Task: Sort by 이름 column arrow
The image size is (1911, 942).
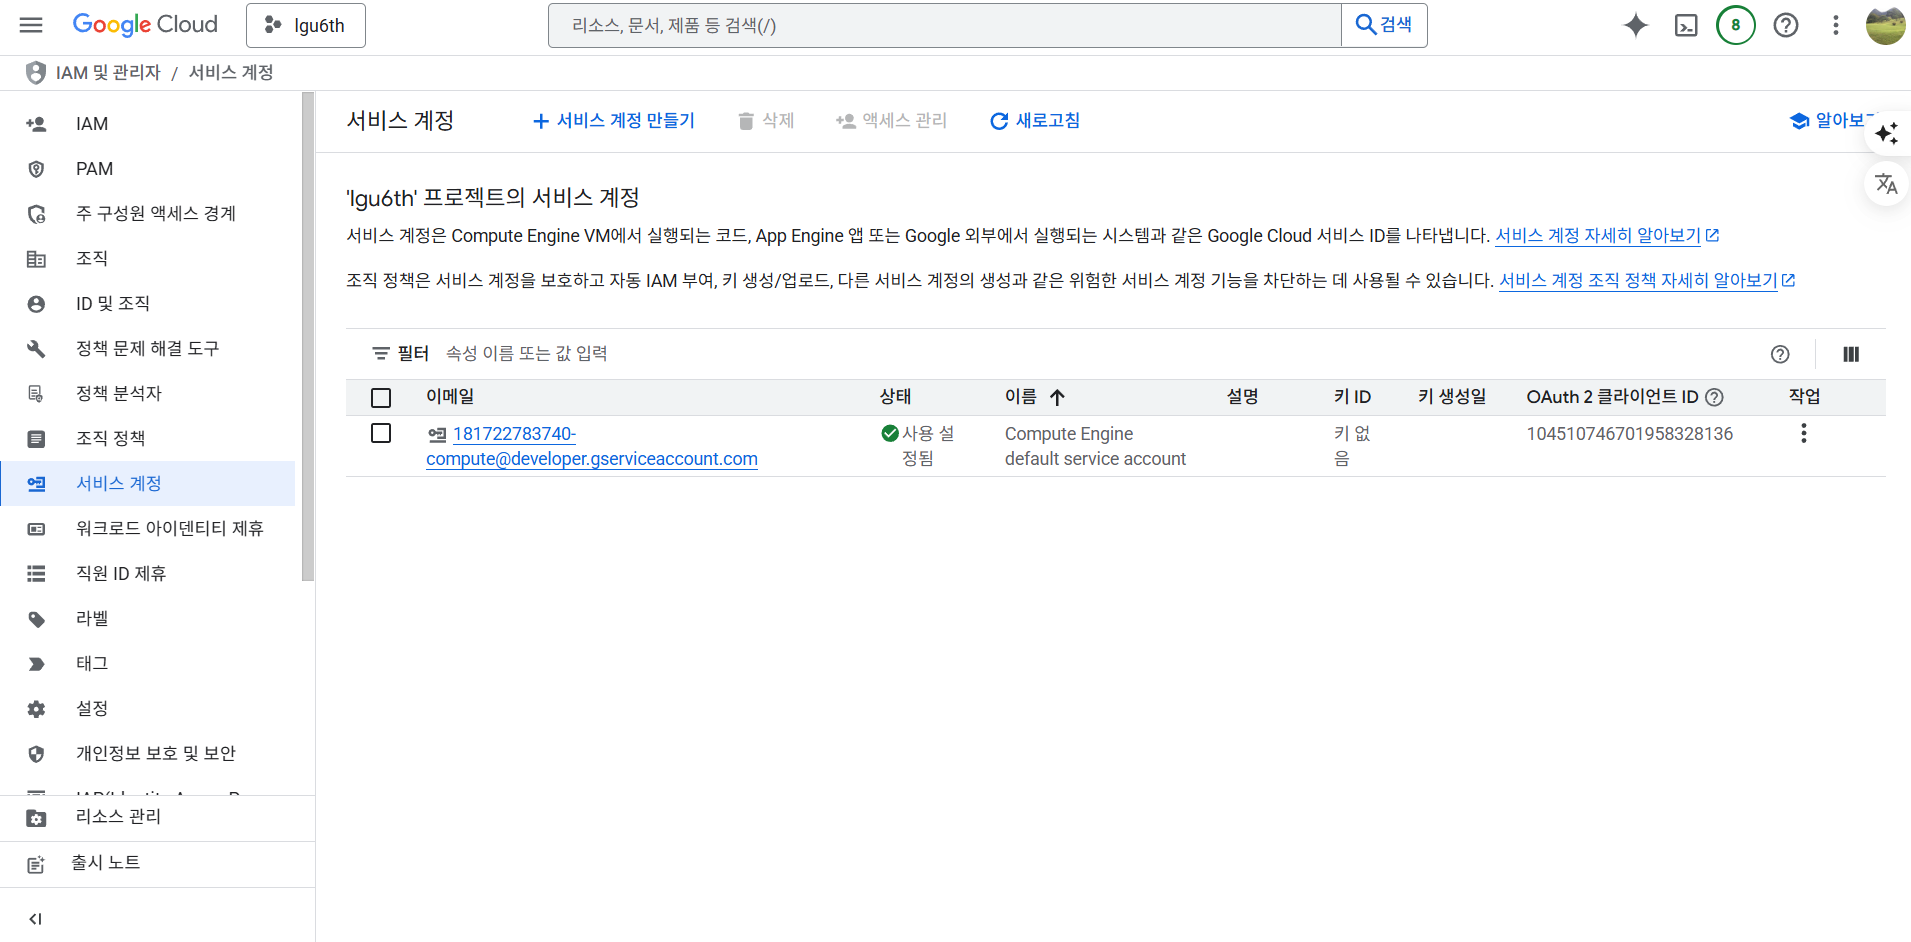Action: (x=1057, y=398)
